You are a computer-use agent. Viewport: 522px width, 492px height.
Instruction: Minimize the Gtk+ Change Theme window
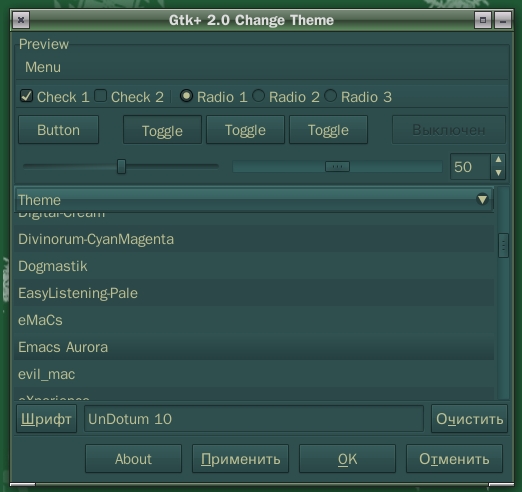click(503, 20)
